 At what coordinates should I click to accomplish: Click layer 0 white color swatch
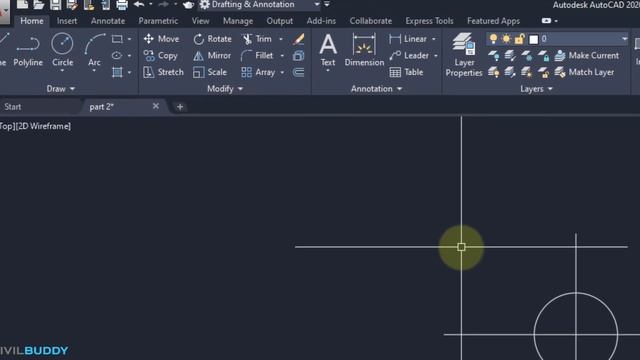click(533, 39)
